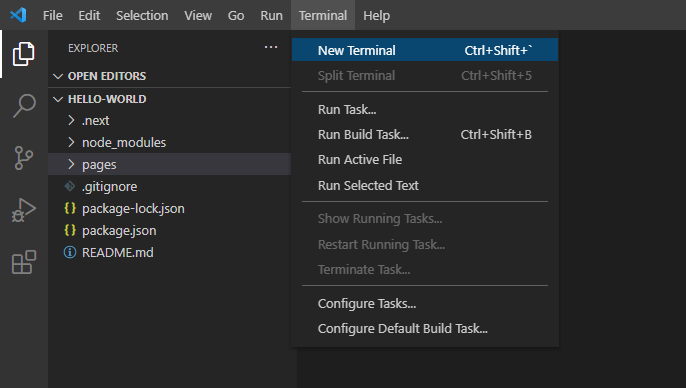Collapse the OPEN EDITORS section

pos(58,76)
